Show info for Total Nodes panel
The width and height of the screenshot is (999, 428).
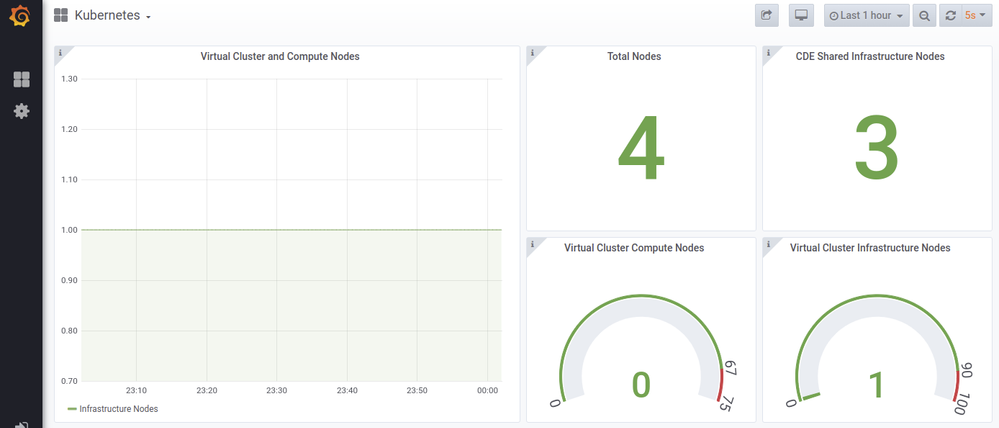pyautogui.click(x=532, y=52)
